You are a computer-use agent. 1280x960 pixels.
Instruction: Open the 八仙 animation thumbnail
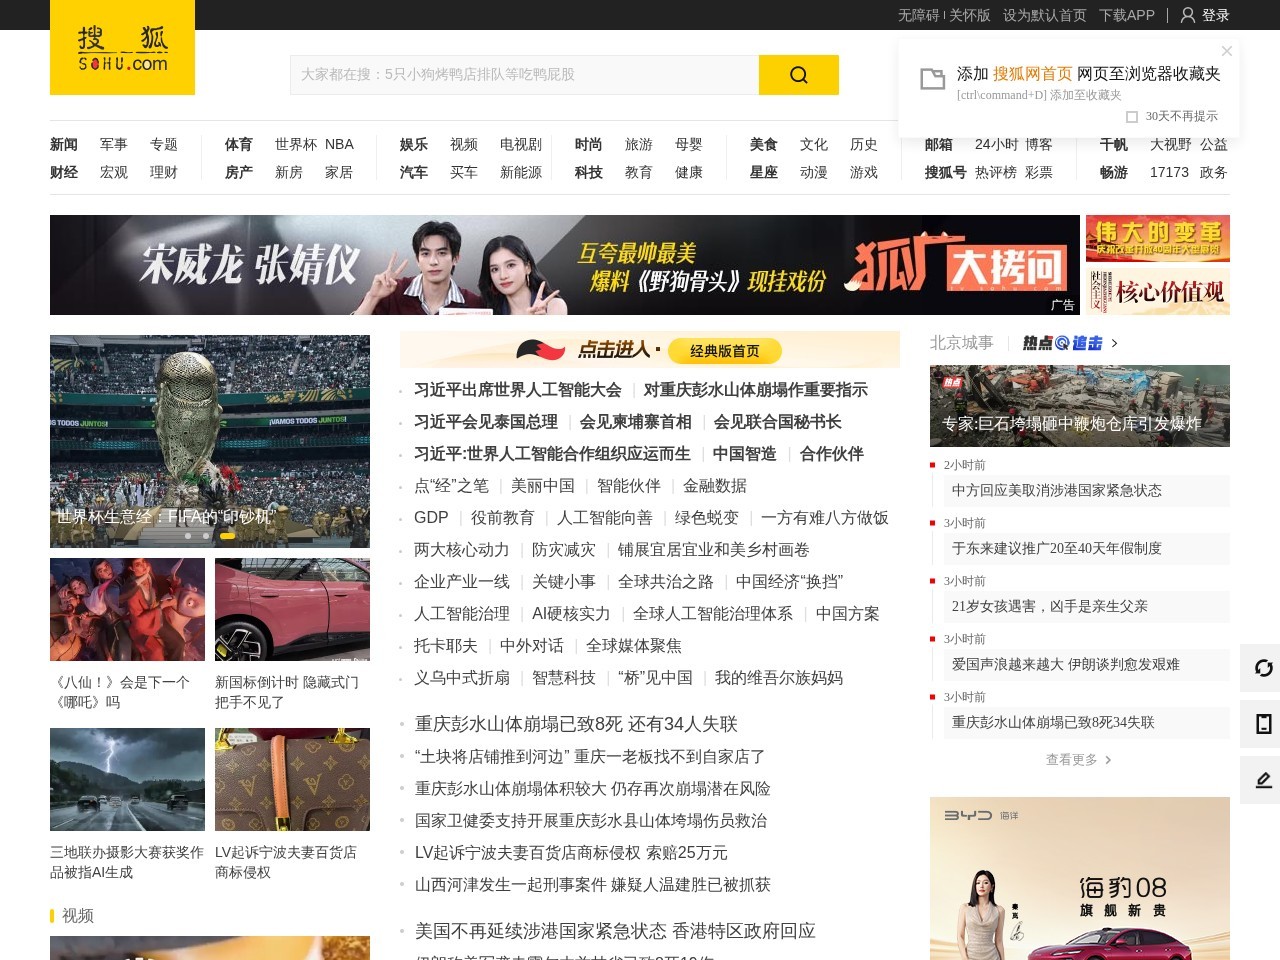127,609
